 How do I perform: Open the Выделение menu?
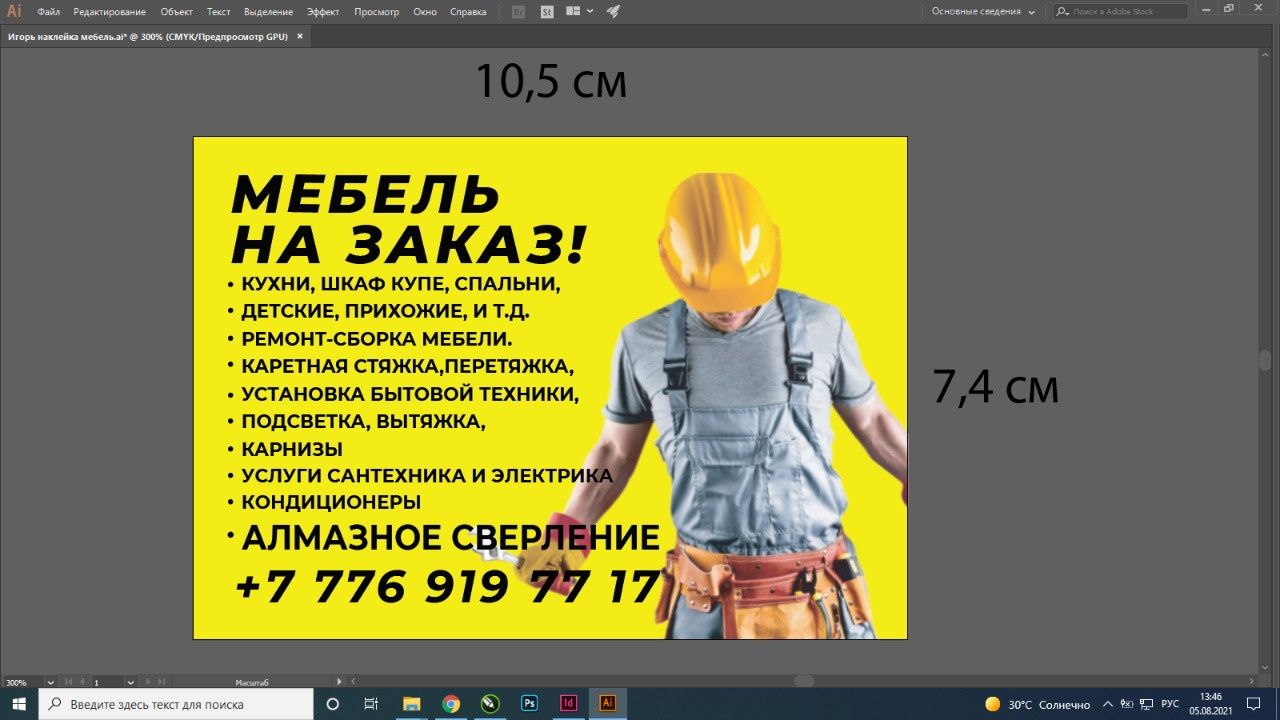[x=268, y=12]
